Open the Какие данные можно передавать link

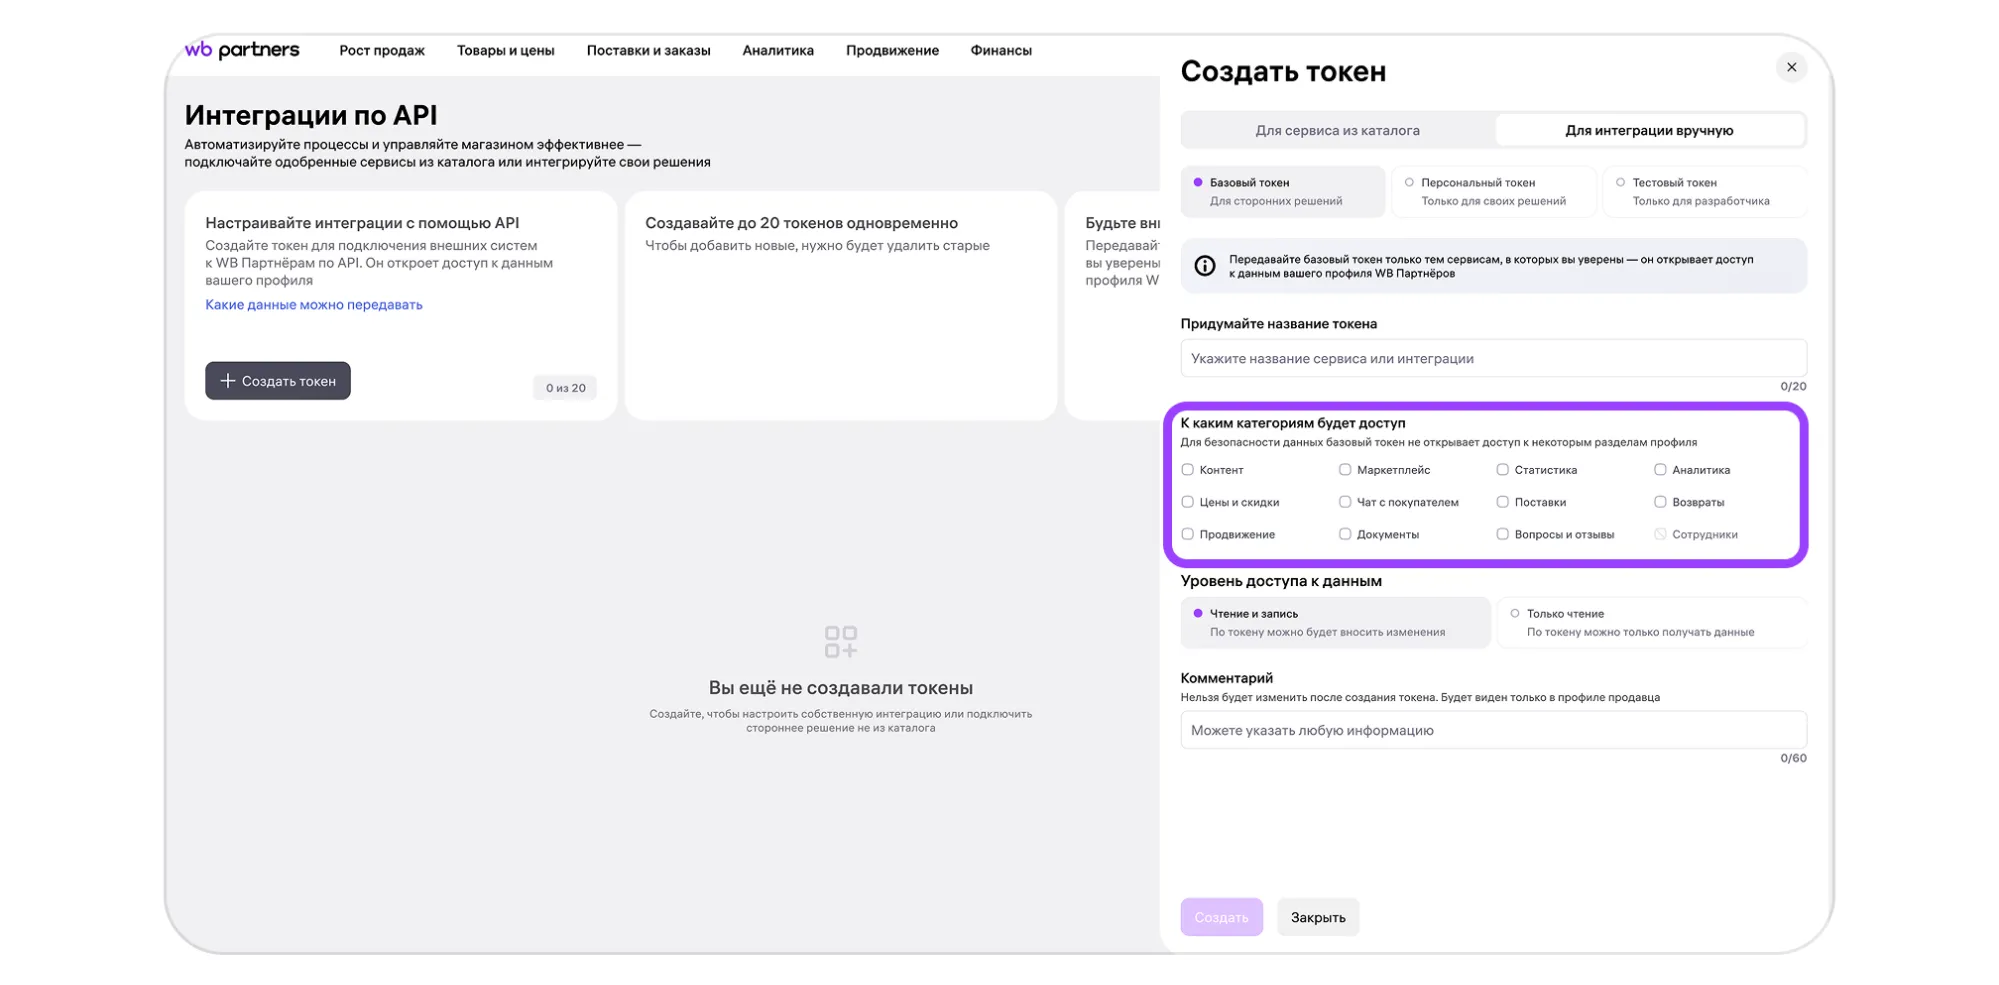click(313, 305)
